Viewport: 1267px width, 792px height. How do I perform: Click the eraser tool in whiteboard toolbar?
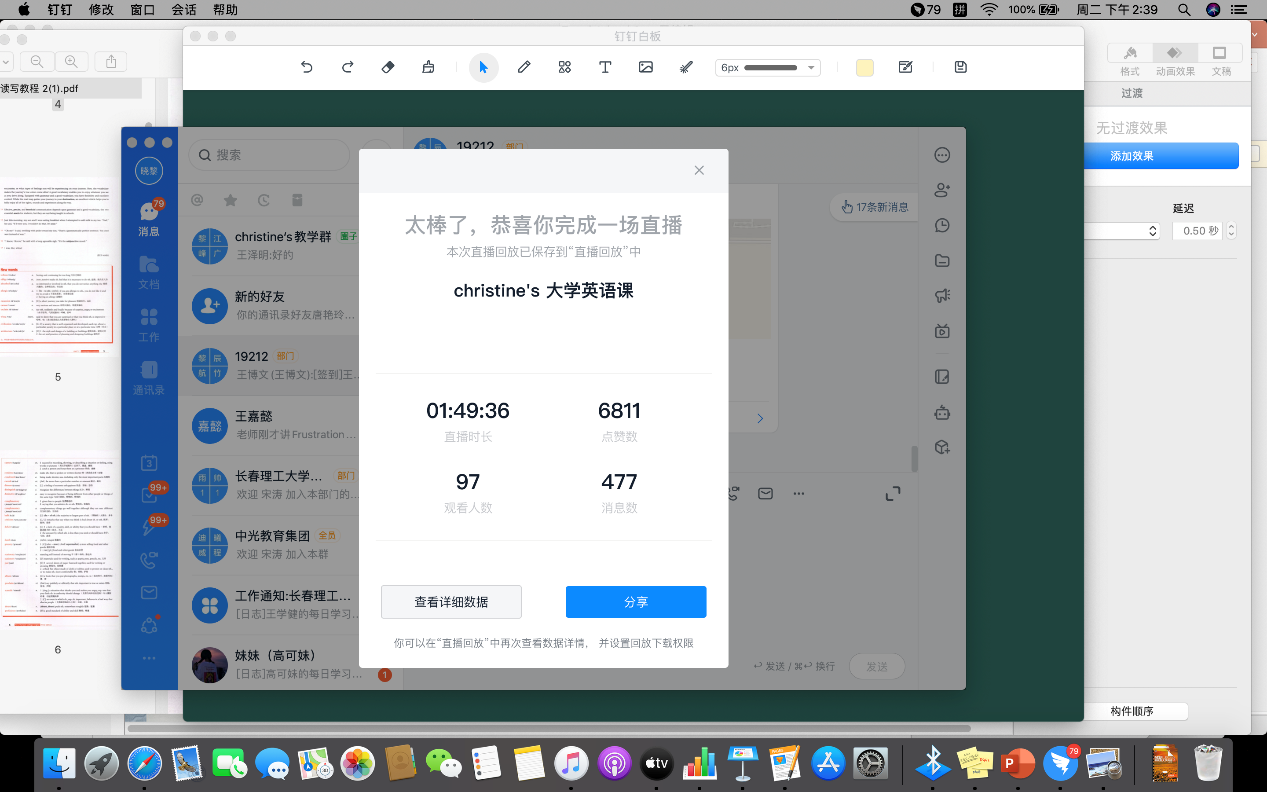[x=389, y=67]
